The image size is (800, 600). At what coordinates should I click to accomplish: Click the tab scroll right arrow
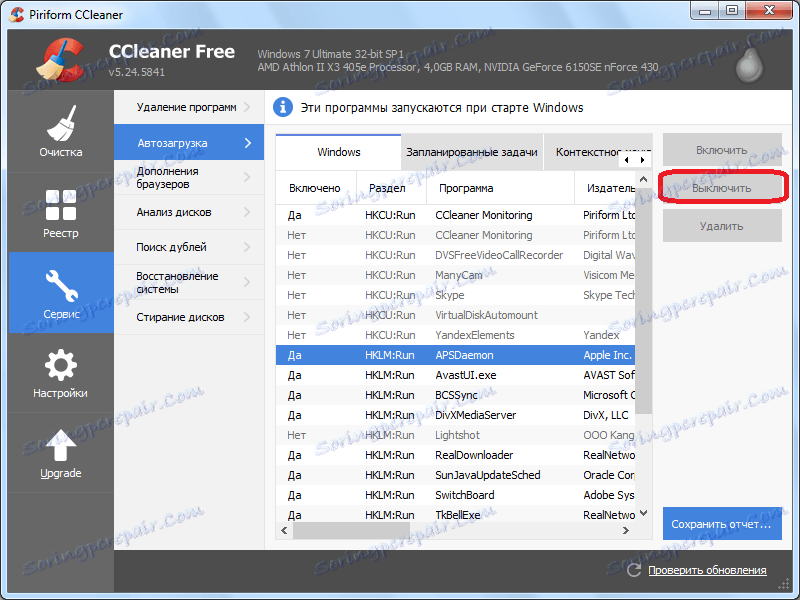(x=642, y=160)
